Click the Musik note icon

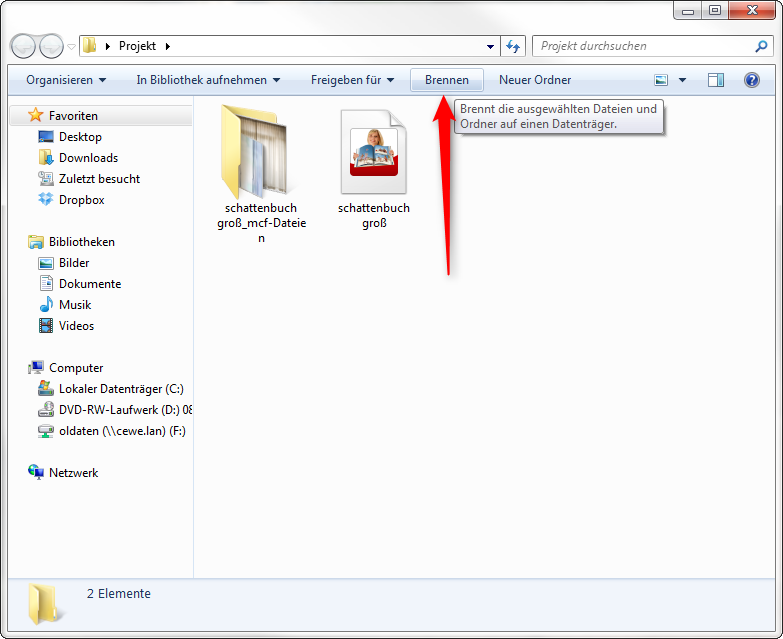tap(46, 305)
